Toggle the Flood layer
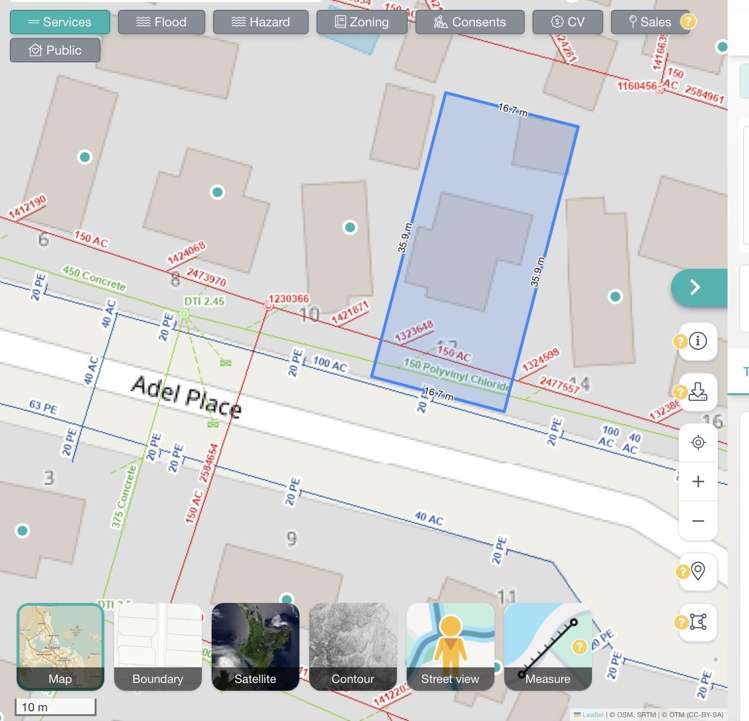 [161, 22]
